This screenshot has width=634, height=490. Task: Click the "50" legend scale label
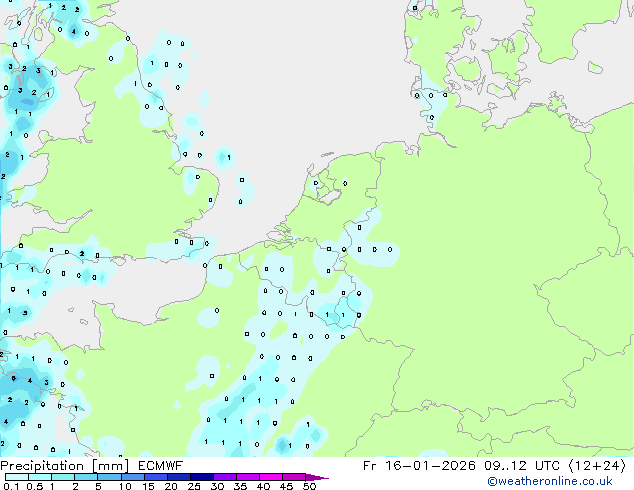[309, 486]
